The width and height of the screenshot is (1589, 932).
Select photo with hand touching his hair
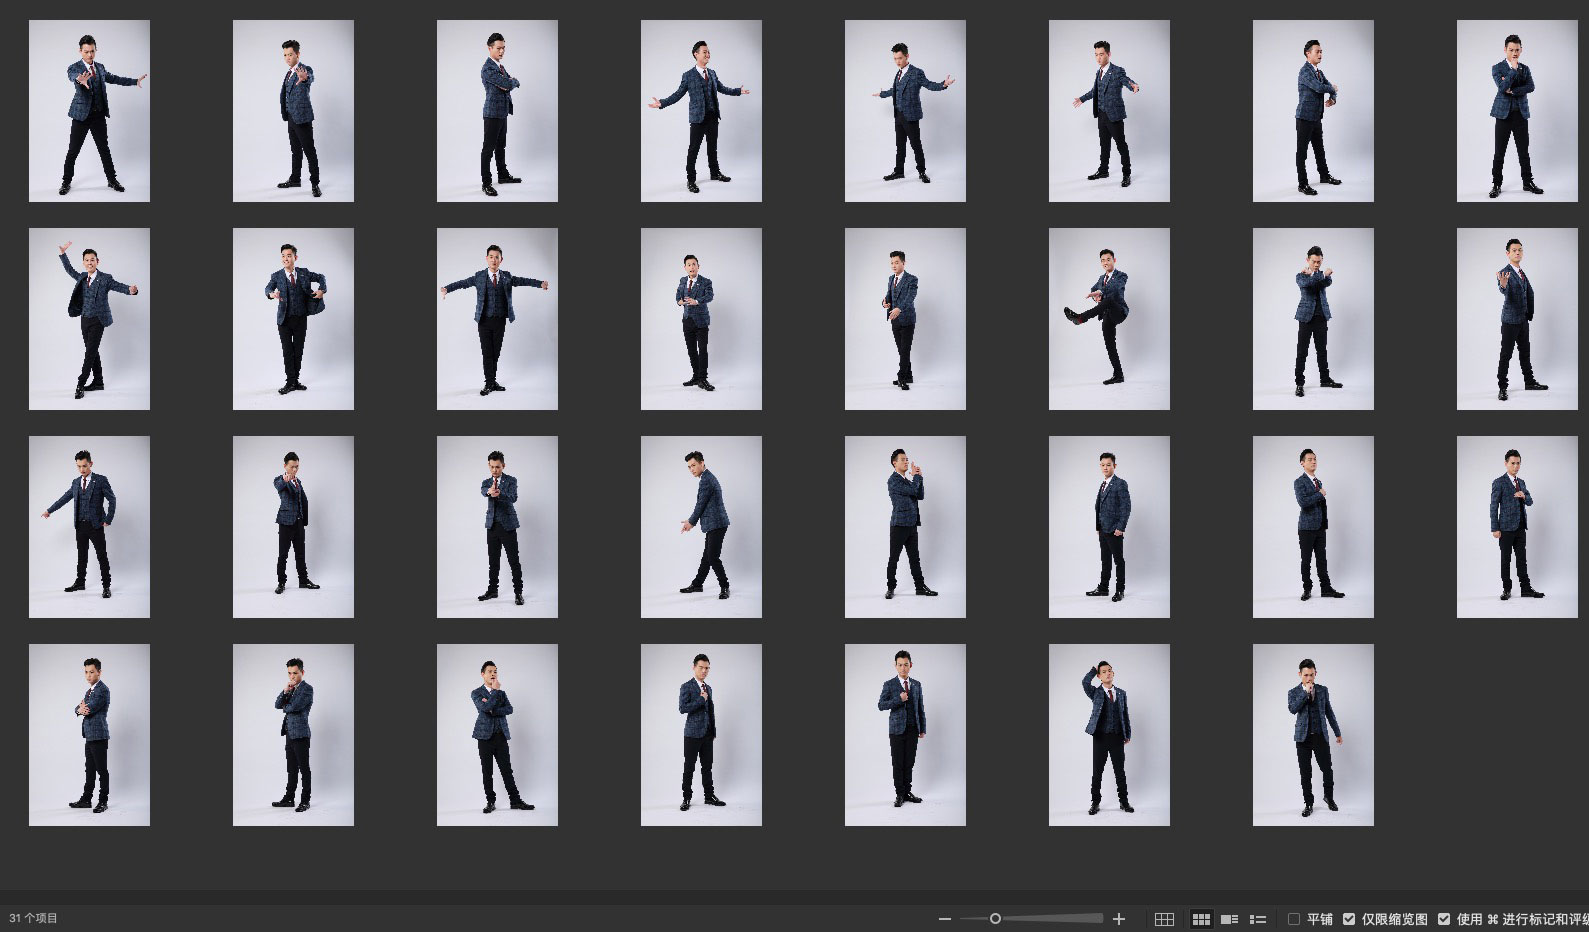point(1109,735)
